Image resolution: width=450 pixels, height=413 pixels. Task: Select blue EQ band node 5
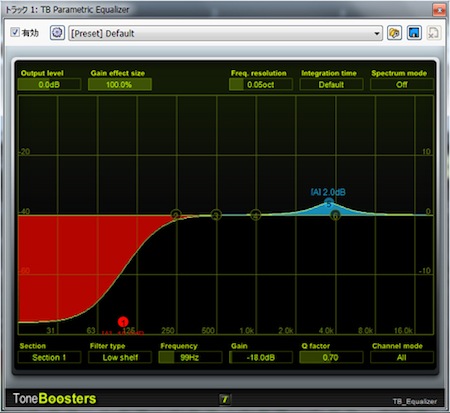[x=329, y=203]
